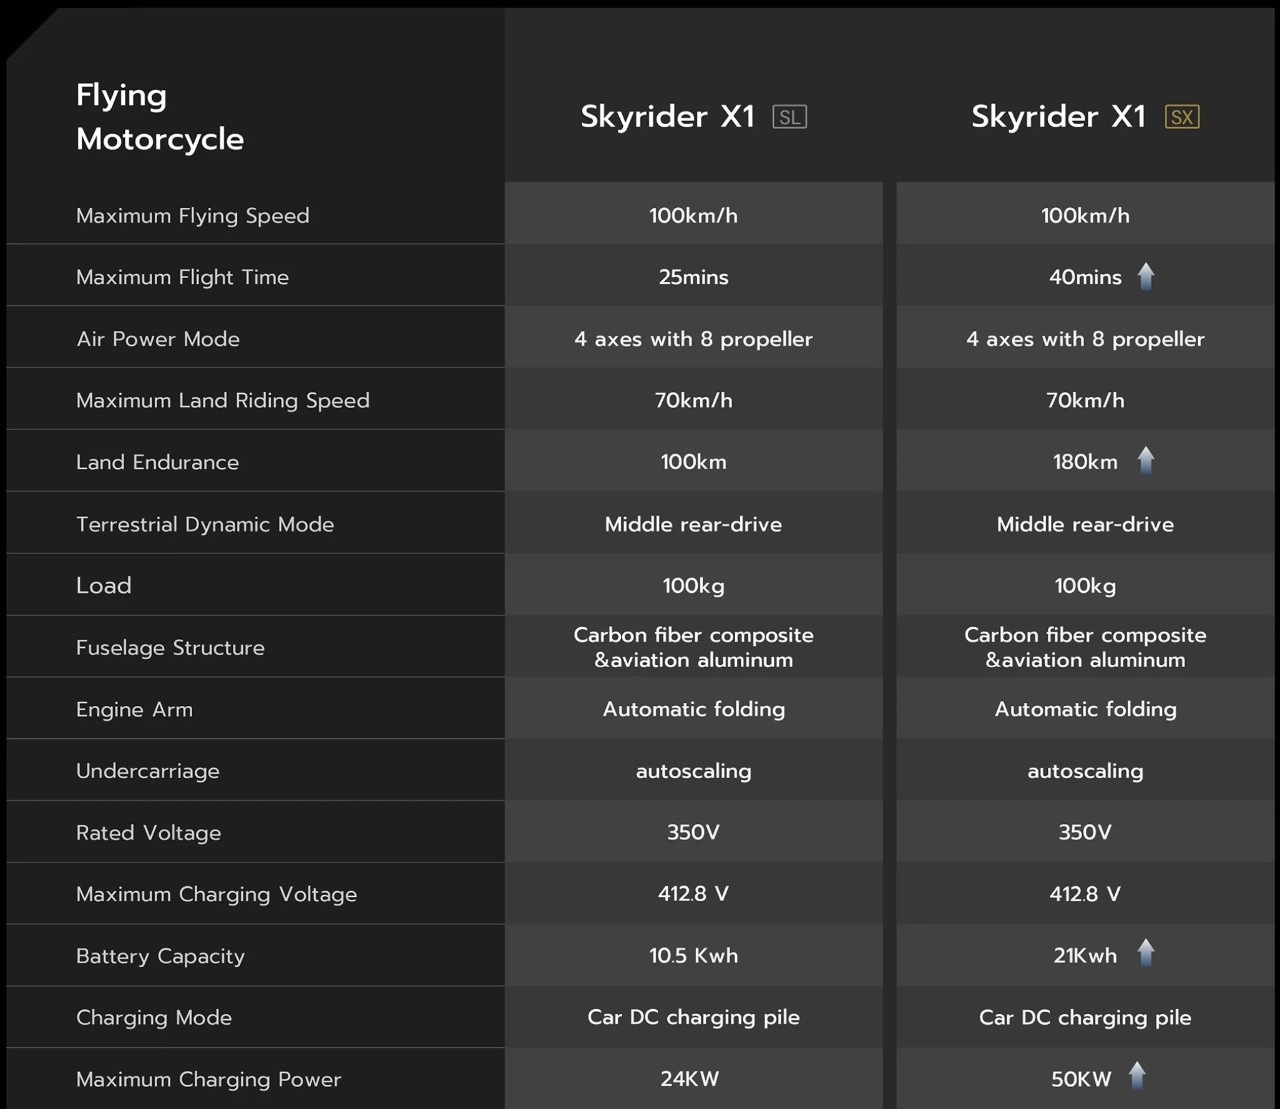Click the SX badge beside Skyrider X1
The width and height of the screenshot is (1280, 1109).
(x=1182, y=117)
